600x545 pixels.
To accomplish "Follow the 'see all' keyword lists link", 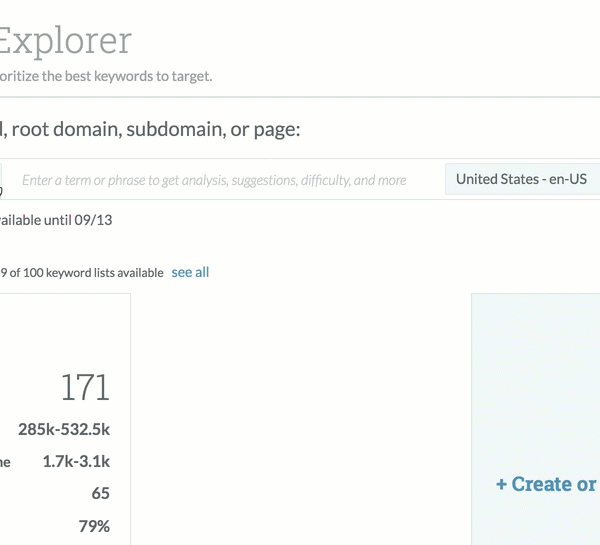I will point(190,272).
